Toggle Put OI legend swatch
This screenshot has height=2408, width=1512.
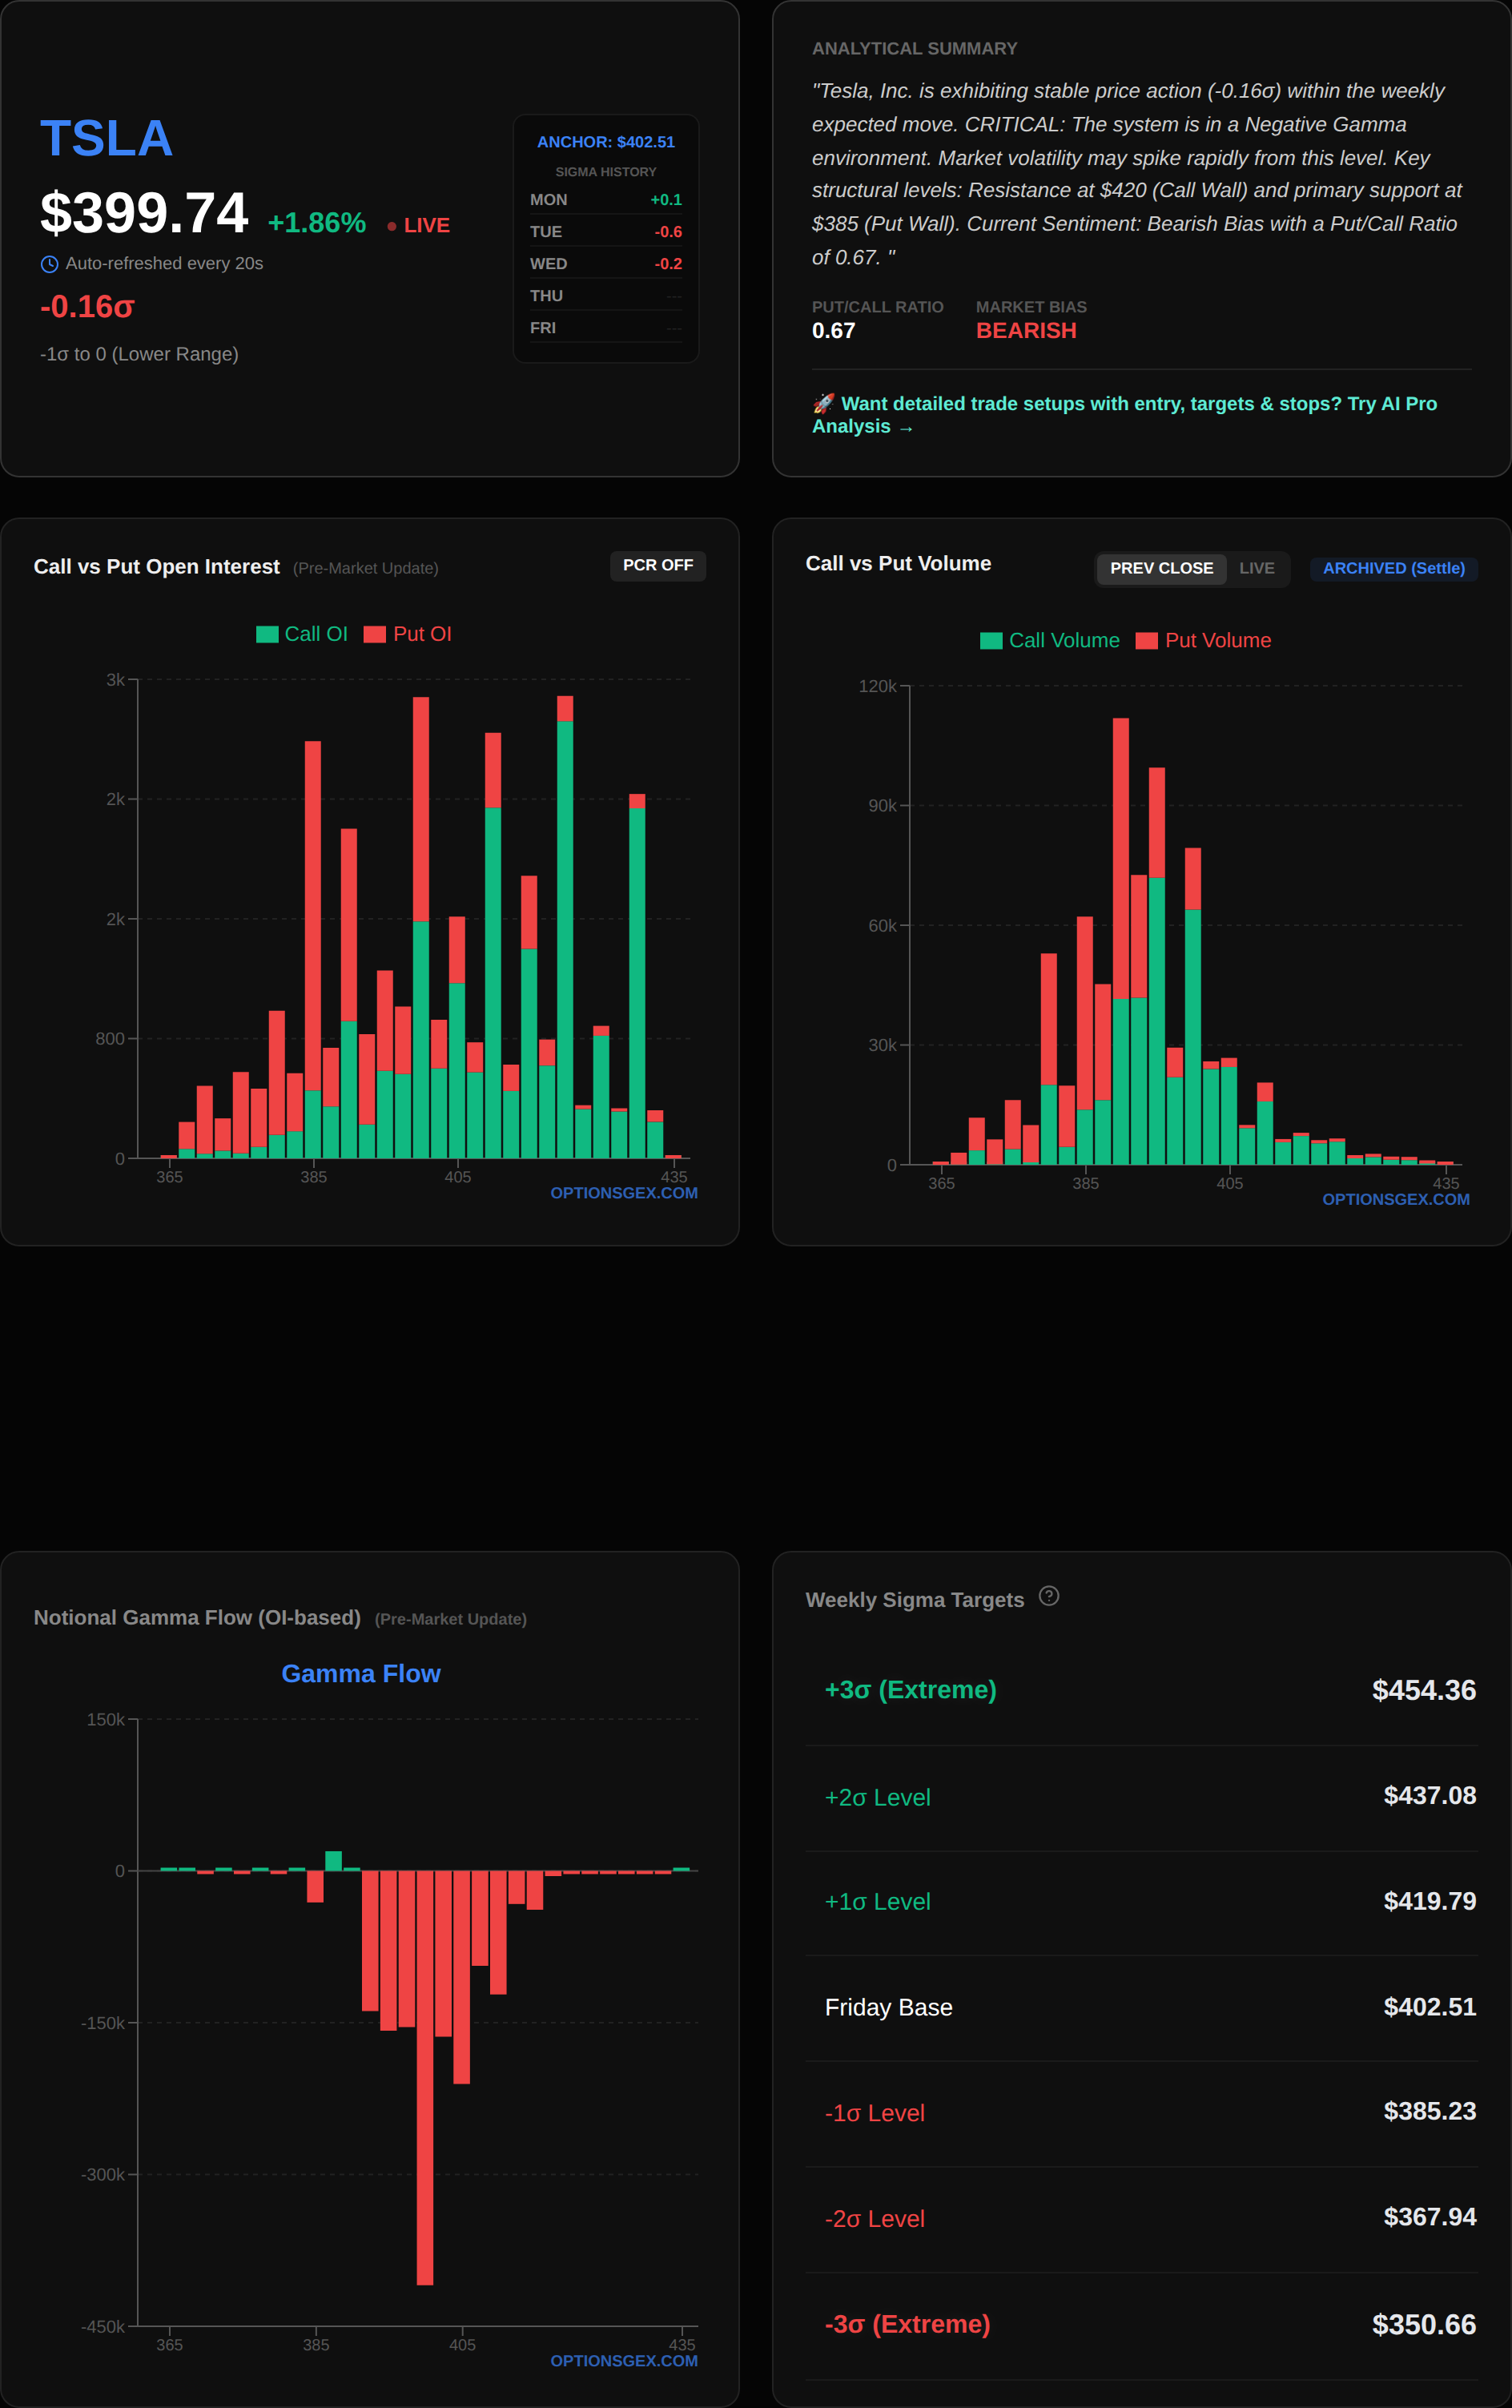[x=375, y=634]
